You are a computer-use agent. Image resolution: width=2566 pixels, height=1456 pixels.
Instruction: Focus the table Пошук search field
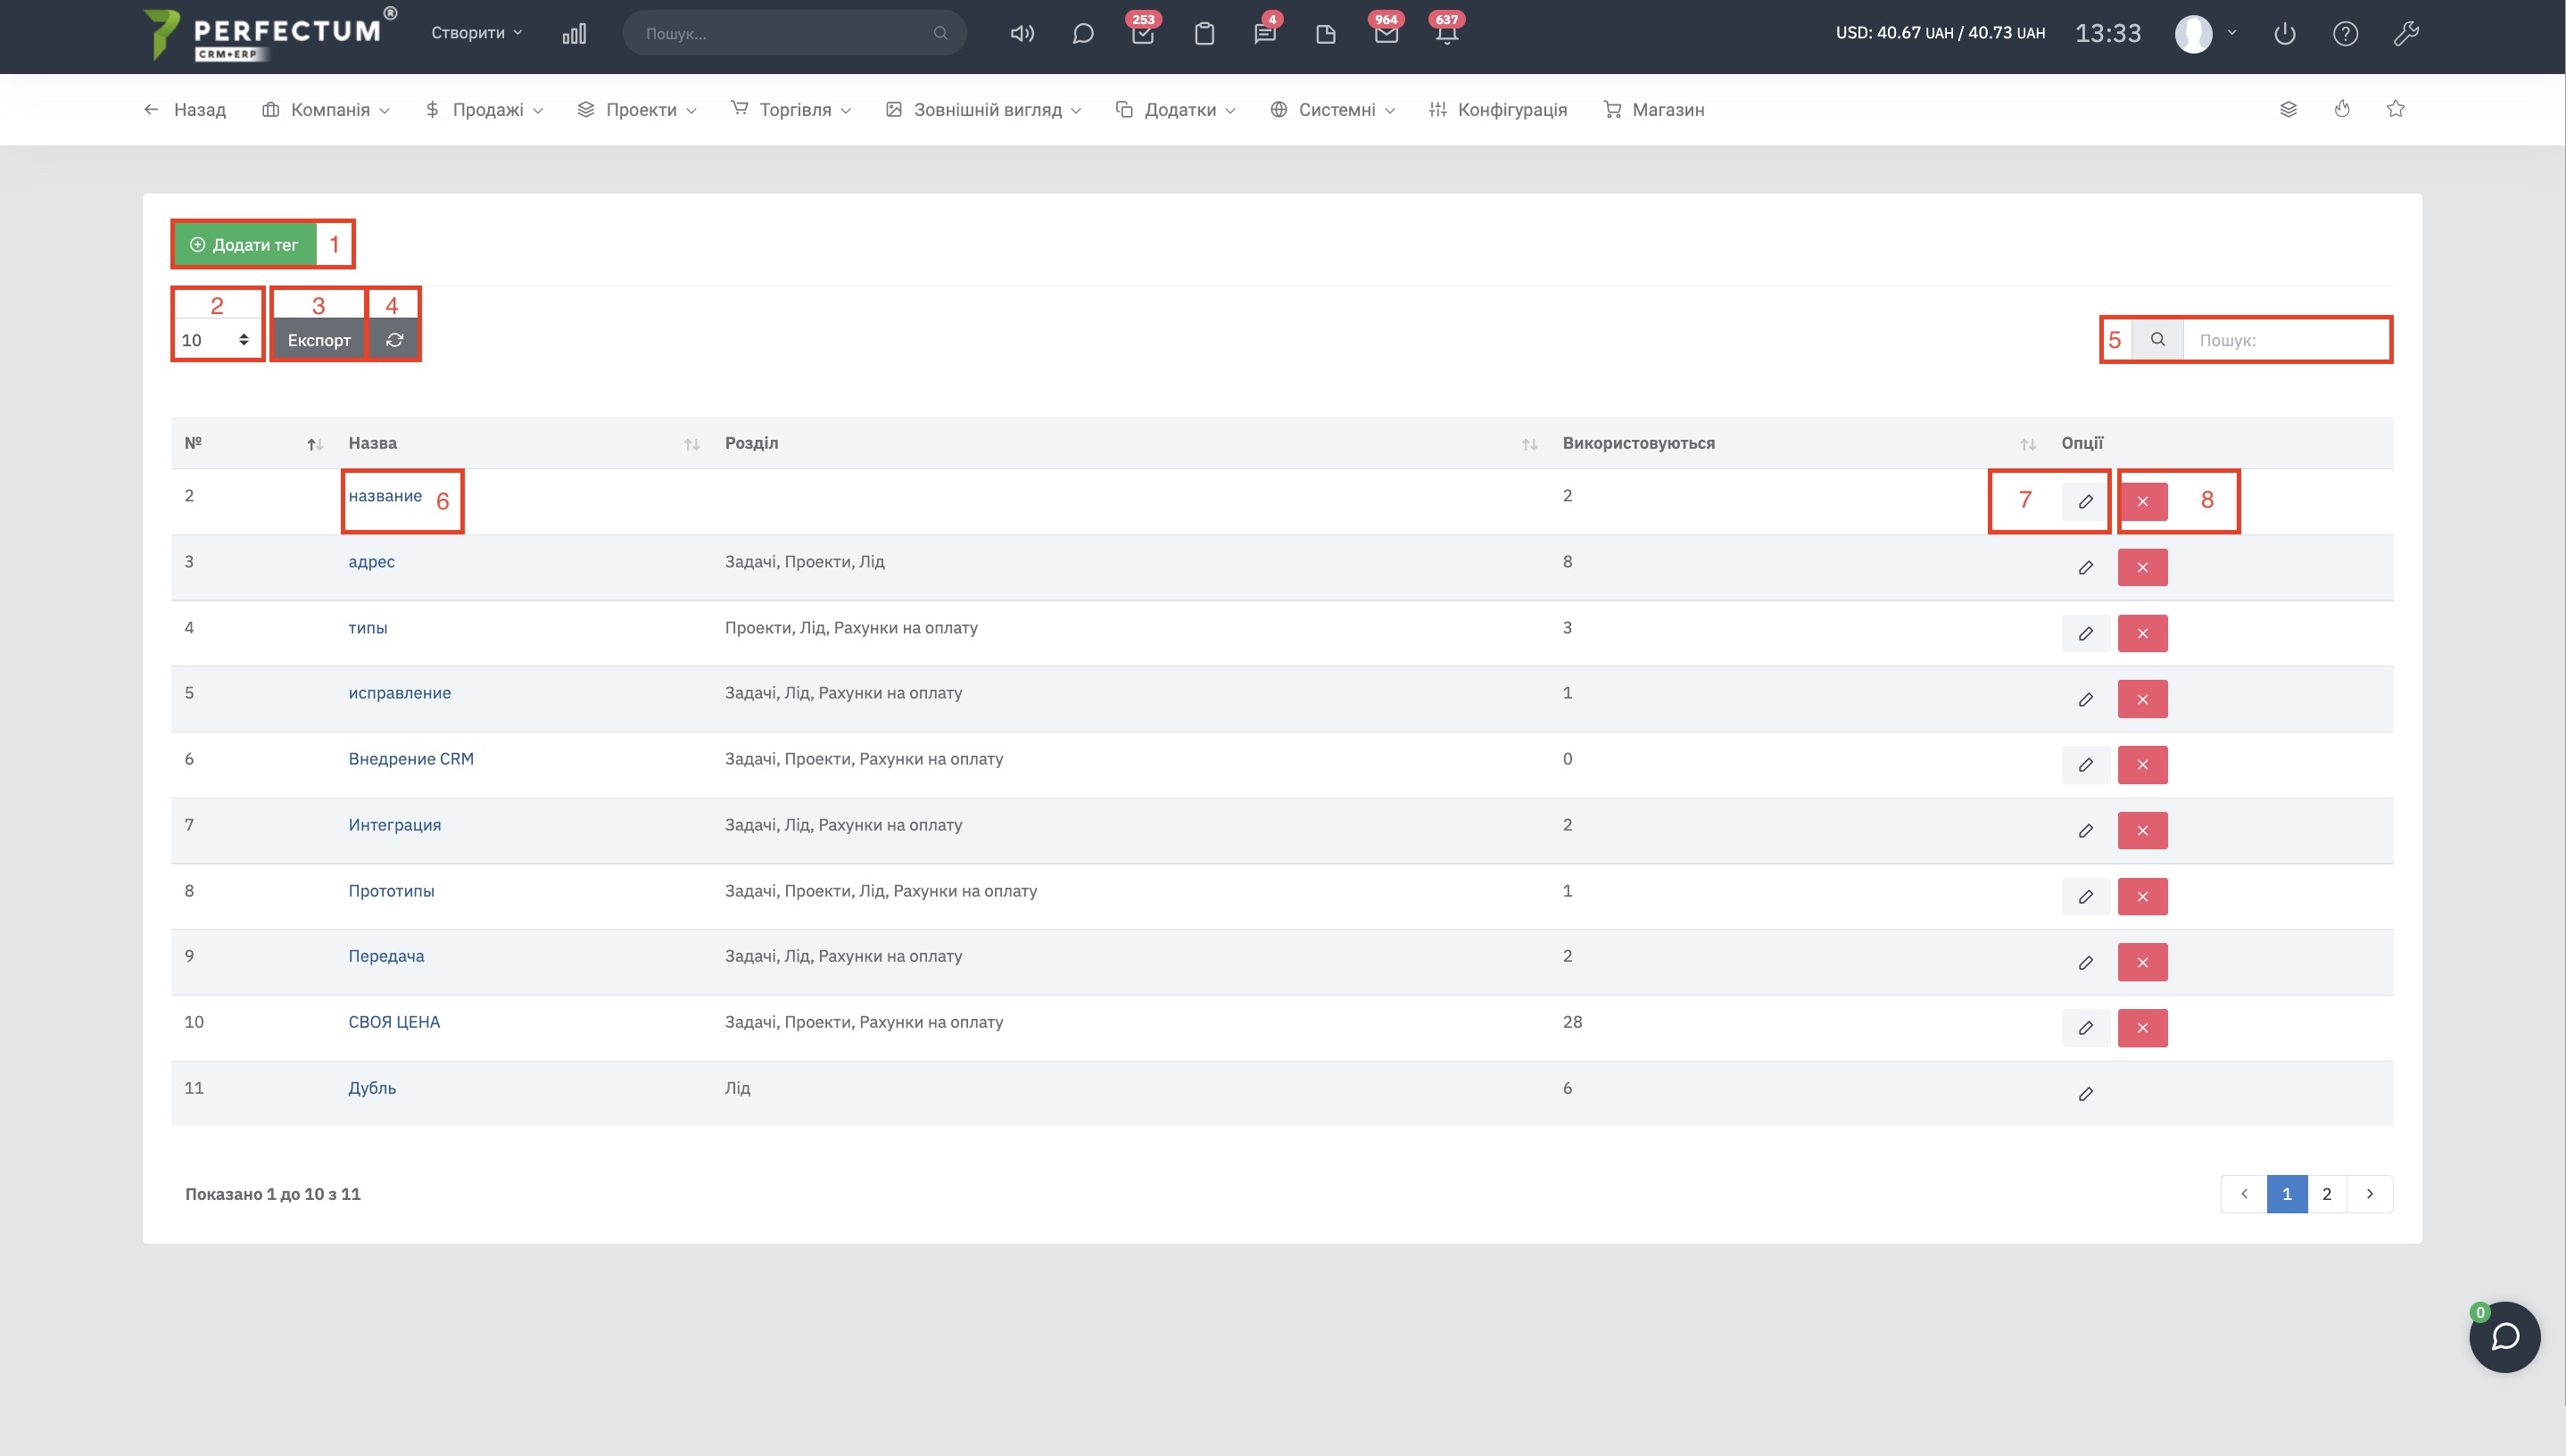2286,340
